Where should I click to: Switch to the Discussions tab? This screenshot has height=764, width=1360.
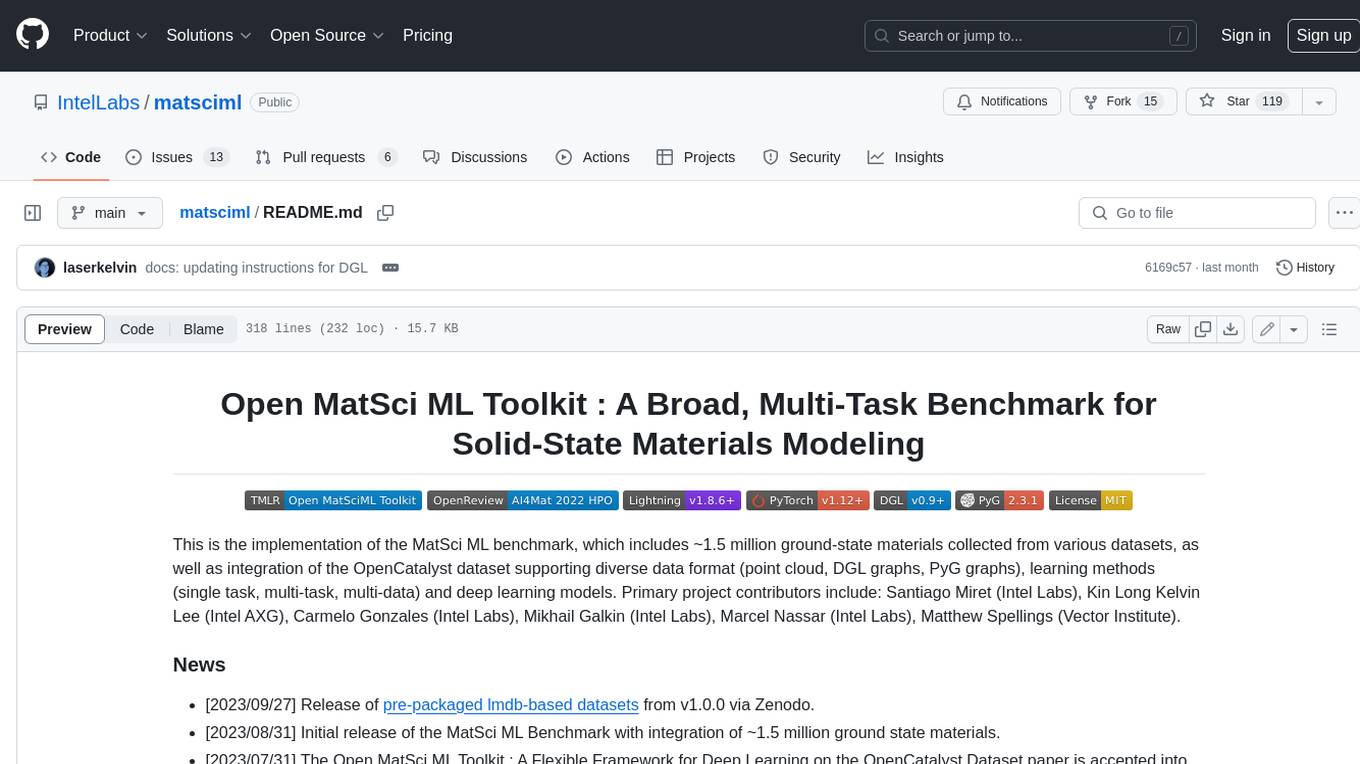click(475, 157)
